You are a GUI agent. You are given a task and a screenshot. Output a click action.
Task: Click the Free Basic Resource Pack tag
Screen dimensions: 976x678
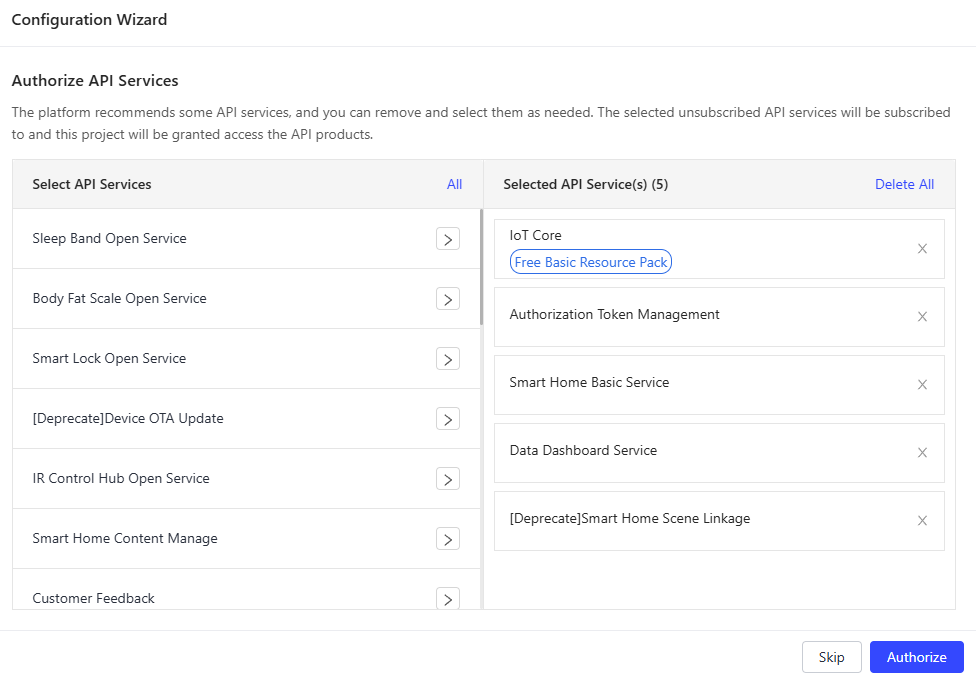tap(591, 262)
